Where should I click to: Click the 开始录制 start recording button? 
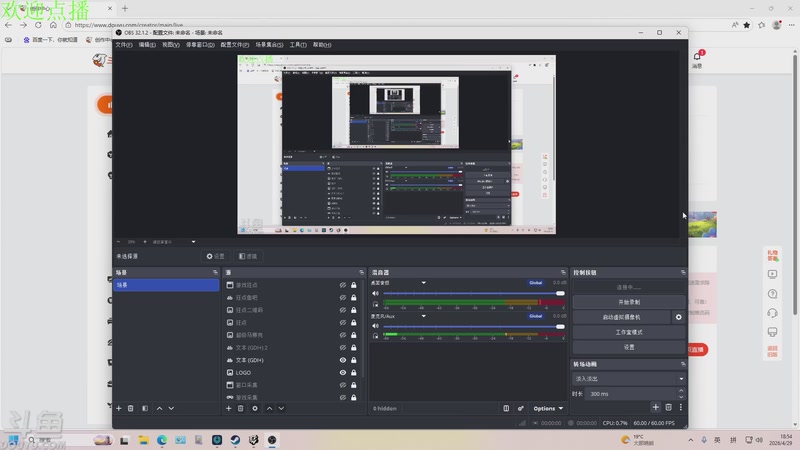click(x=629, y=302)
